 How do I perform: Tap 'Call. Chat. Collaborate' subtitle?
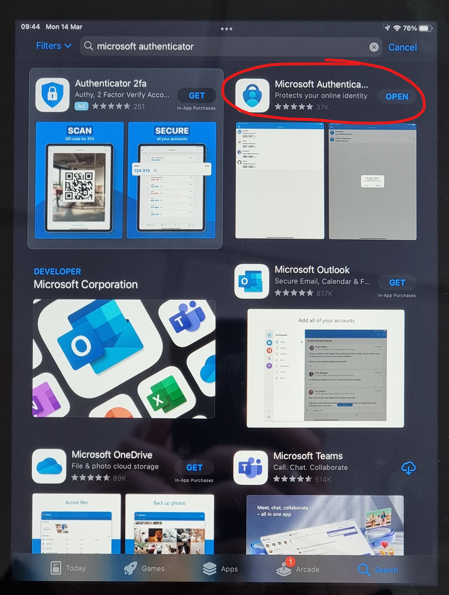pyautogui.click(x=310, y=468)
